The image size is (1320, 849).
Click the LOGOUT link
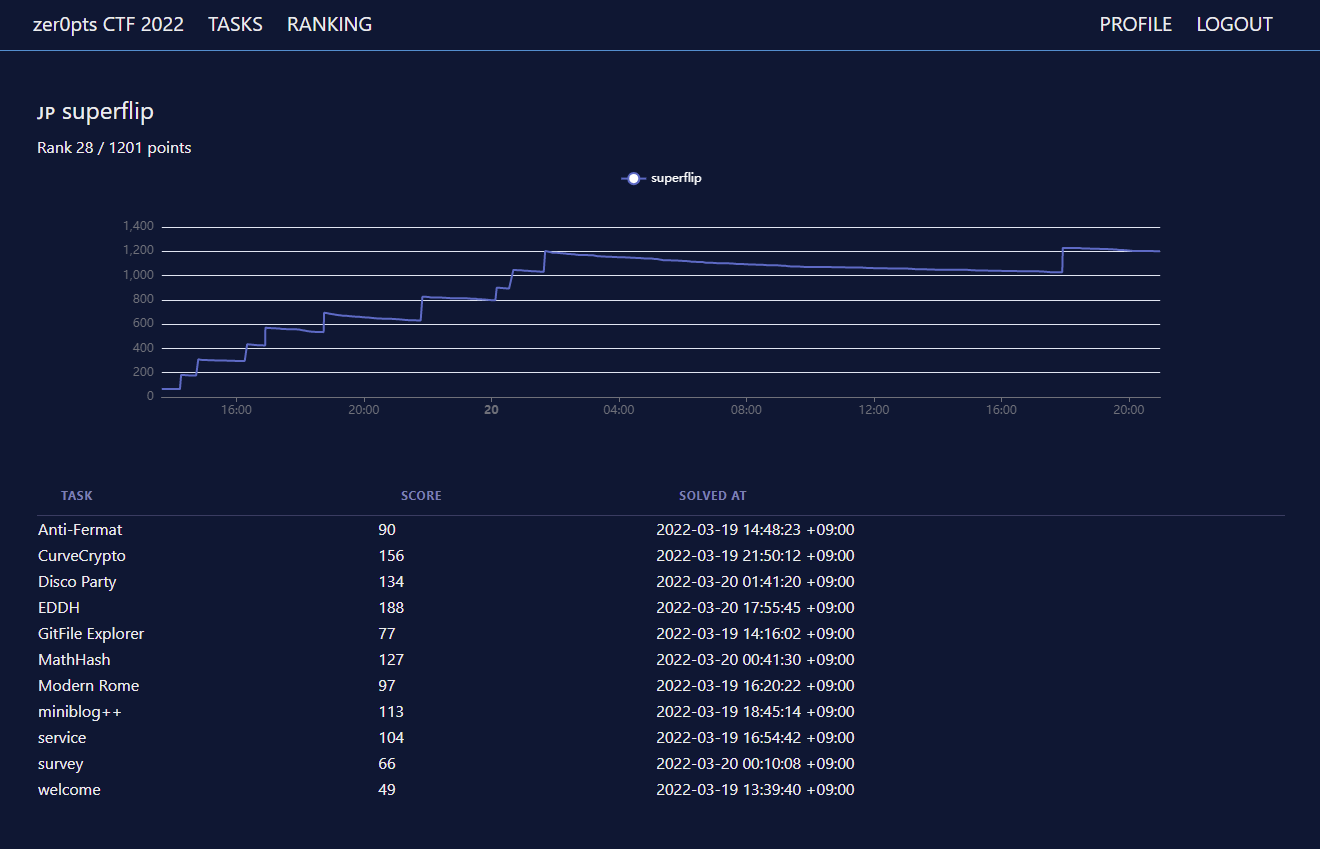coord(1234,24)
